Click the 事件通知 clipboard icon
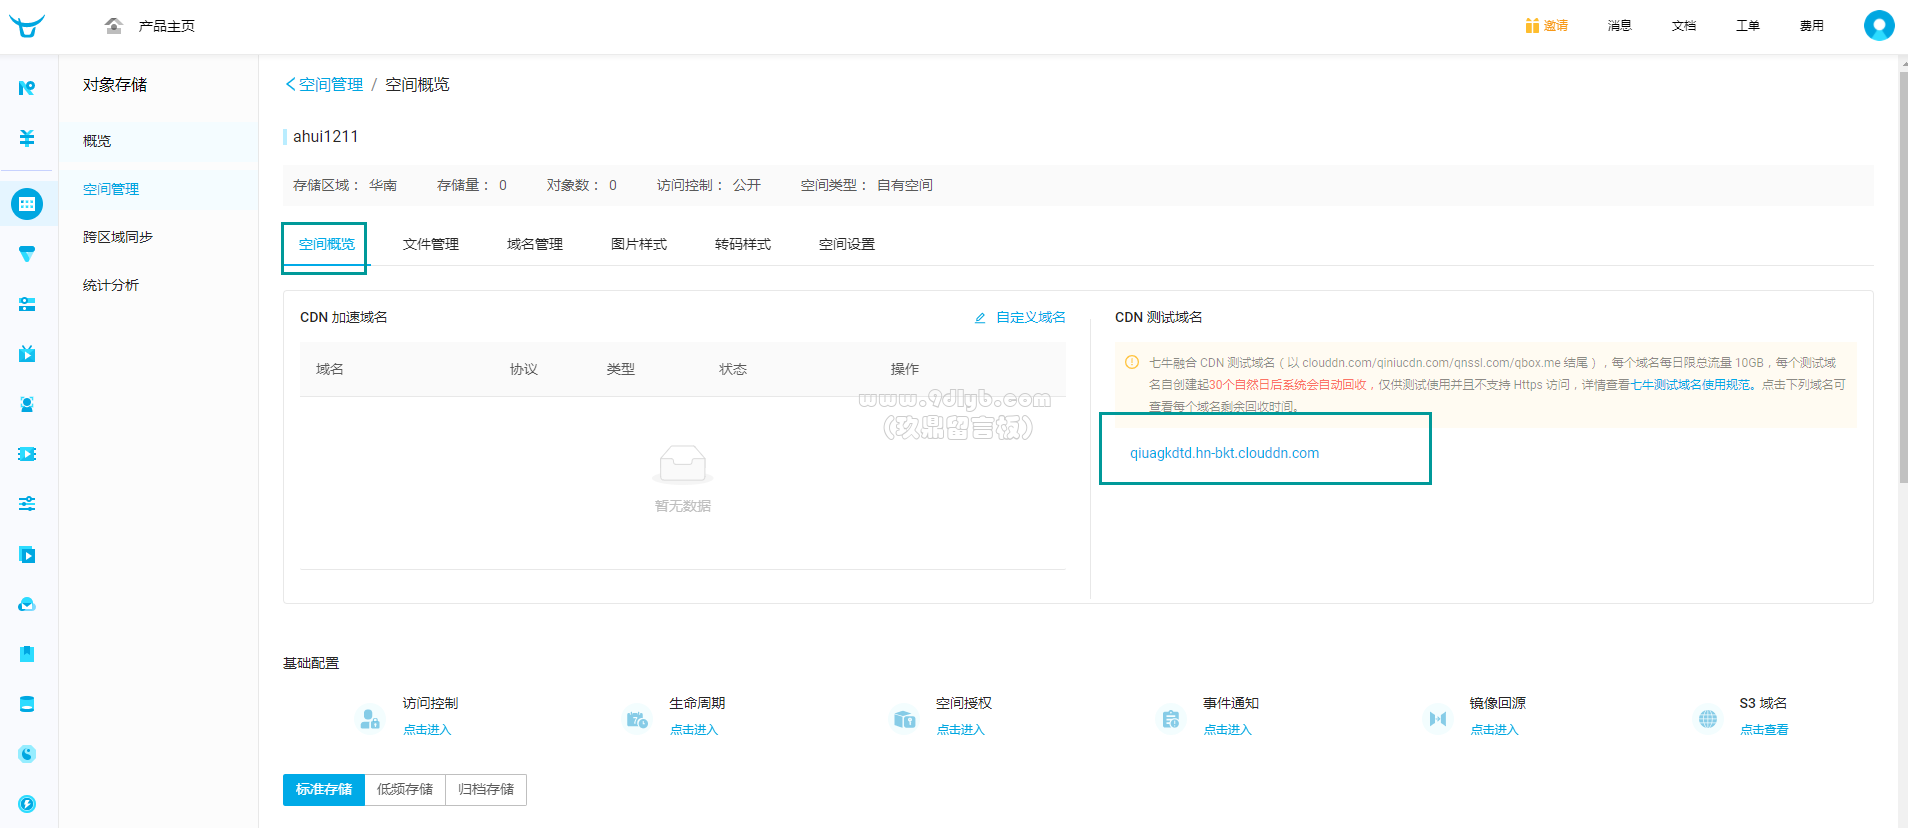The image size is (1908, 828). pyautogui.click(x=1171, y=719)
